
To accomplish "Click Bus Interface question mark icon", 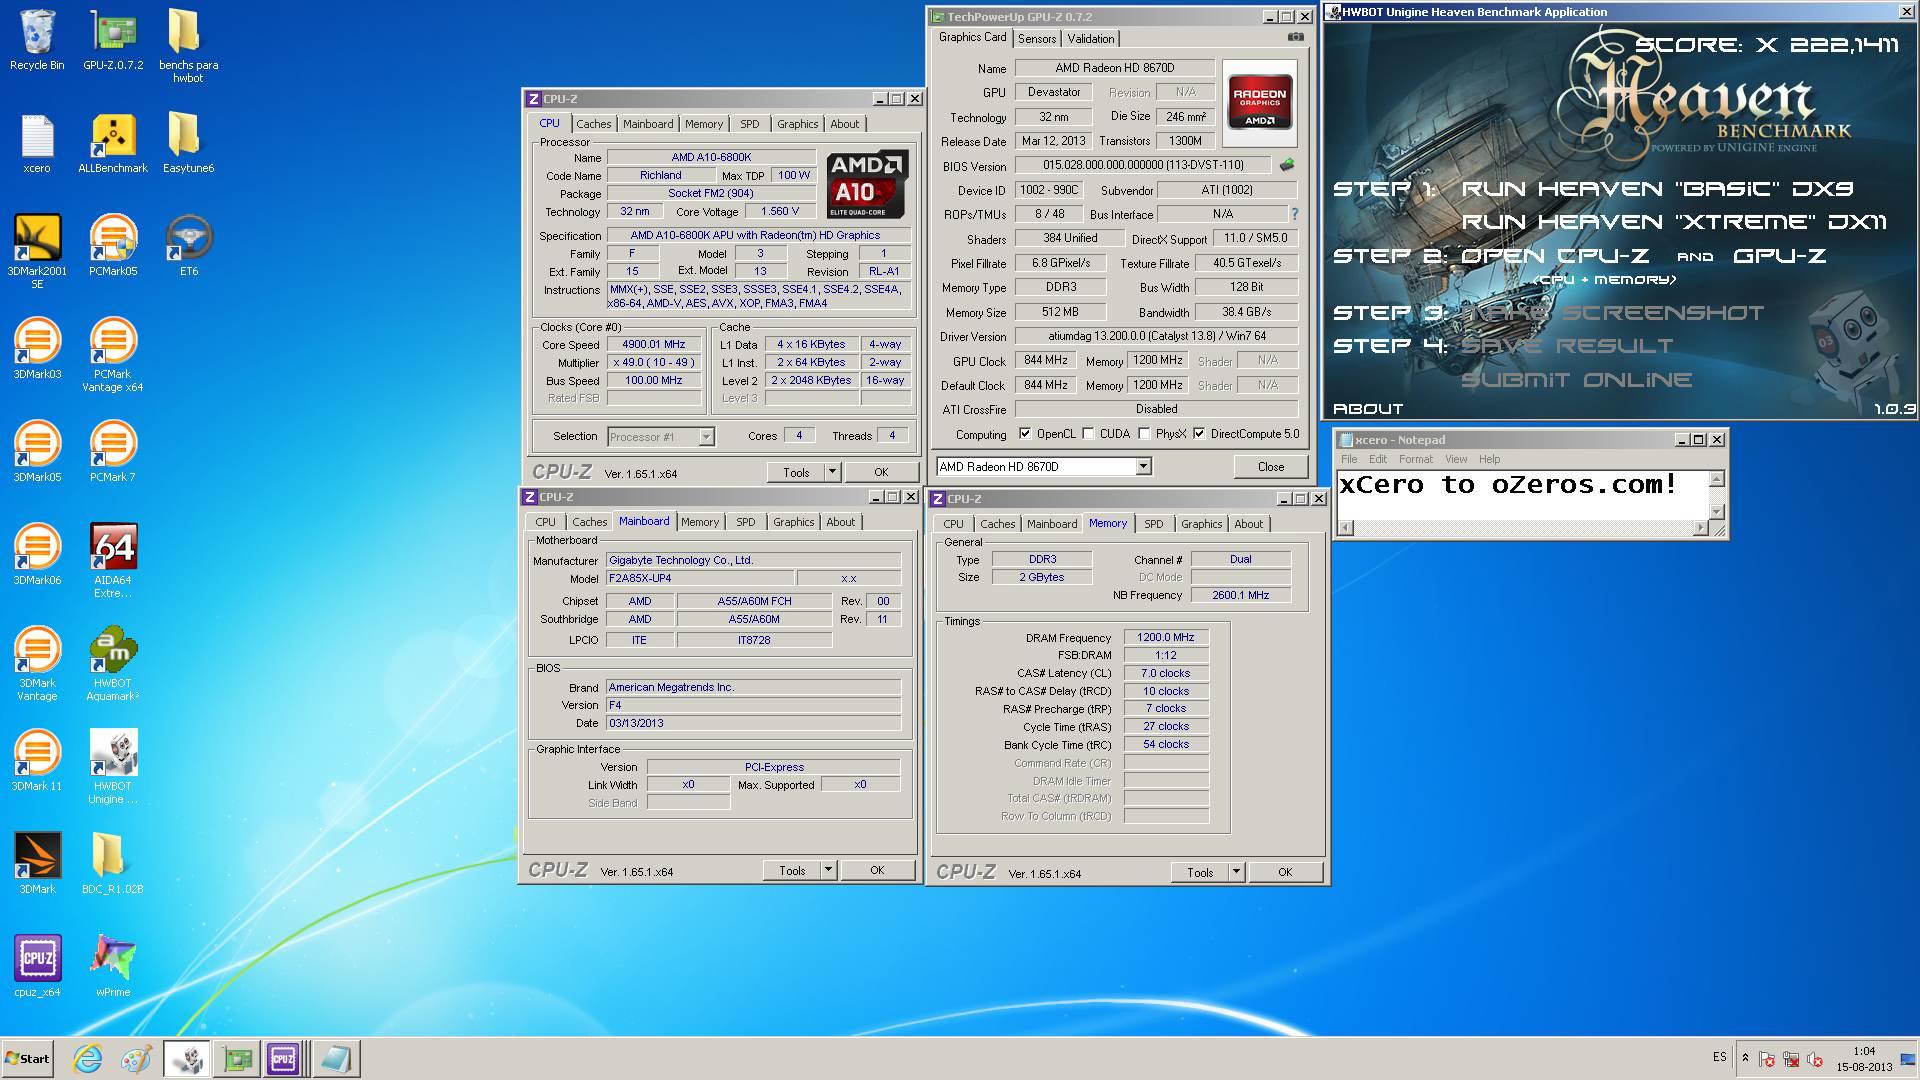I will click(1294, 214).
